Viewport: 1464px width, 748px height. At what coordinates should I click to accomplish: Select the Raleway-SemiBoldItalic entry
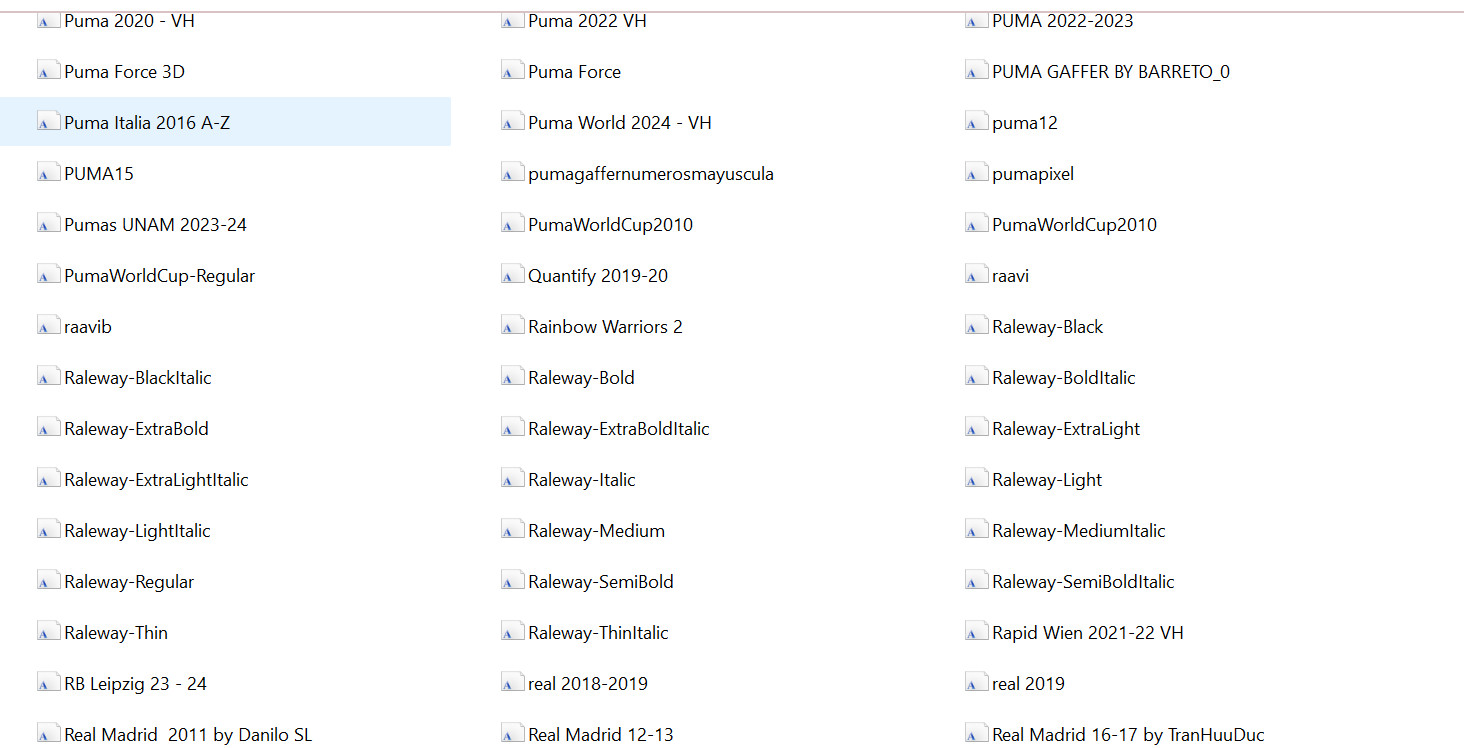click(1083, 581)
